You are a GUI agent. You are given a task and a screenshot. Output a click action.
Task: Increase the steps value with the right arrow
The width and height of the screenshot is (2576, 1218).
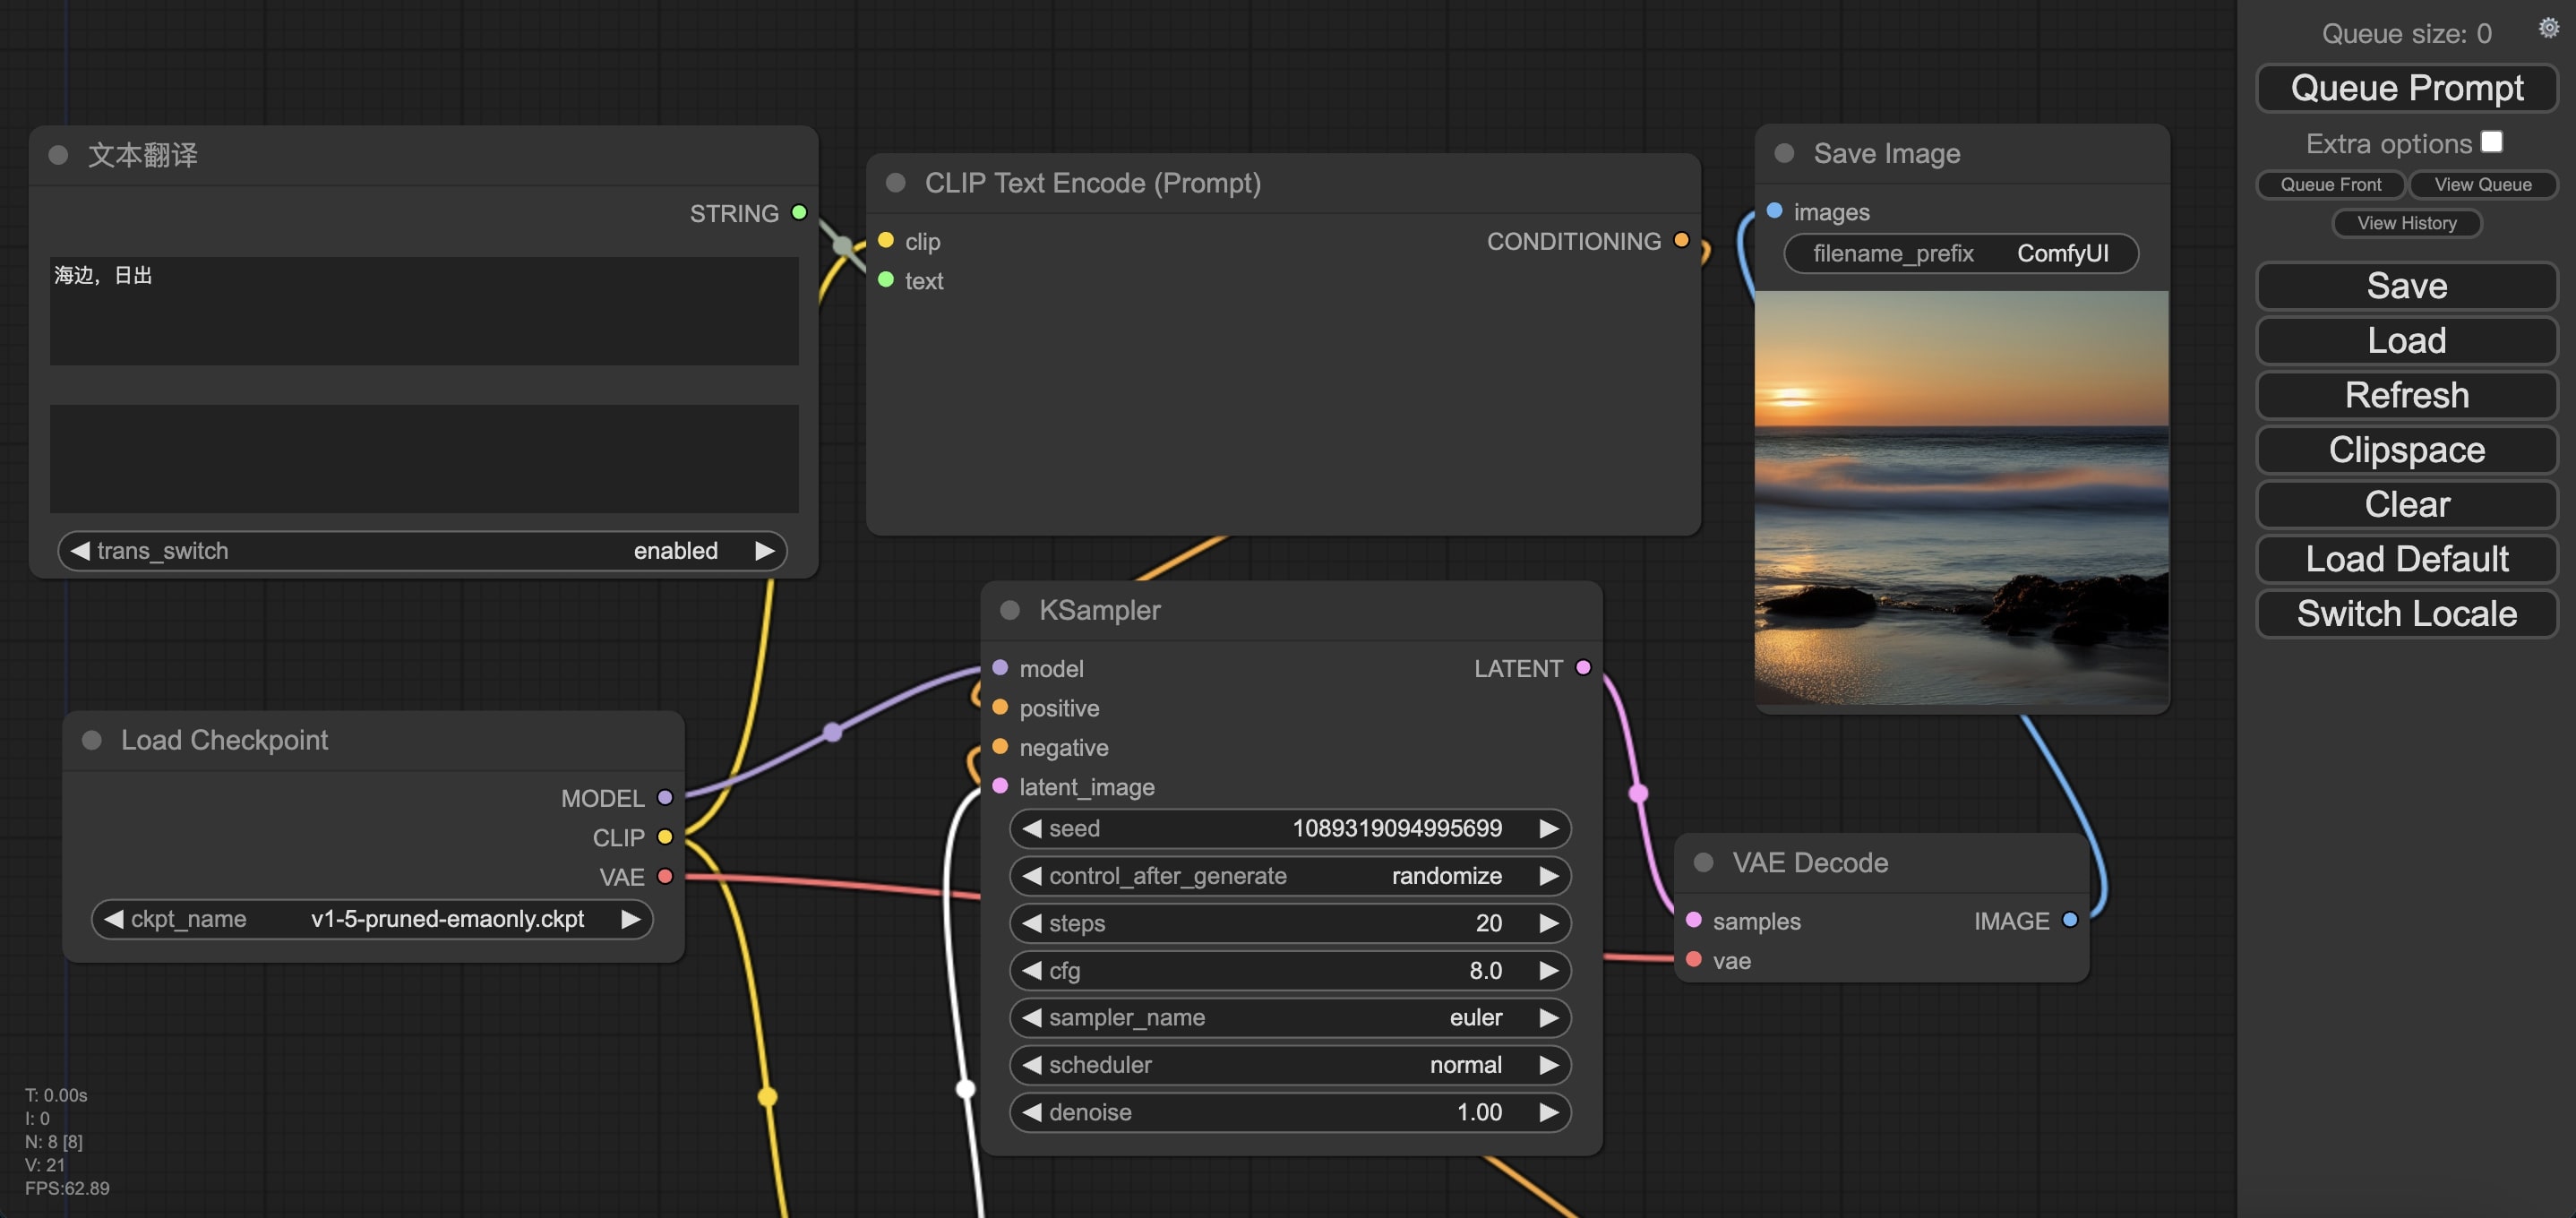point(1548,923)
